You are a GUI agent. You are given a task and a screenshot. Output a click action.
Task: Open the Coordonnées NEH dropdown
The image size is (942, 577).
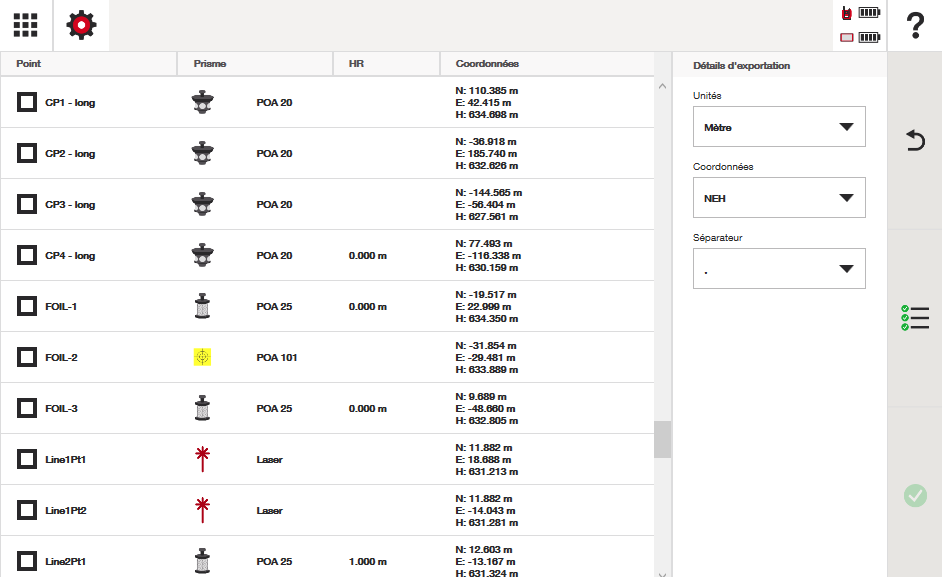tap(779, 198)
